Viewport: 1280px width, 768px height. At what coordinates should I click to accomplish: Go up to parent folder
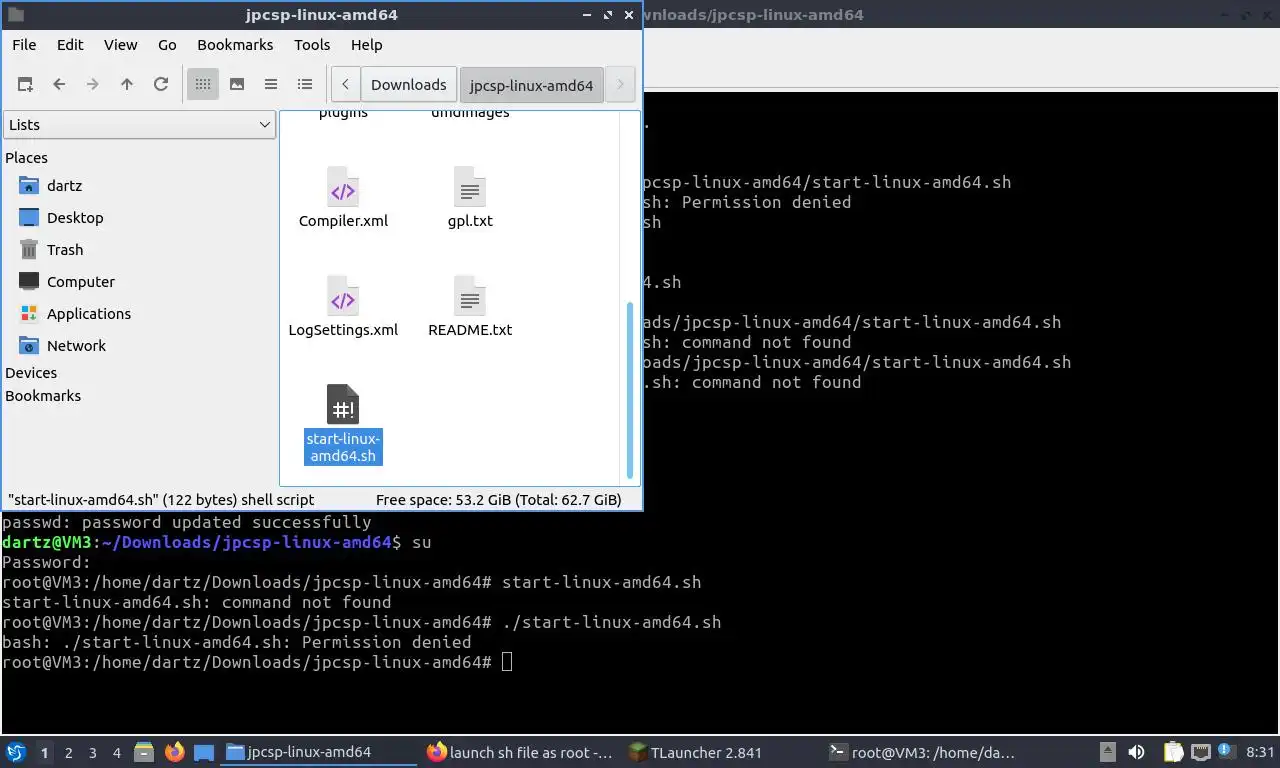127,85
